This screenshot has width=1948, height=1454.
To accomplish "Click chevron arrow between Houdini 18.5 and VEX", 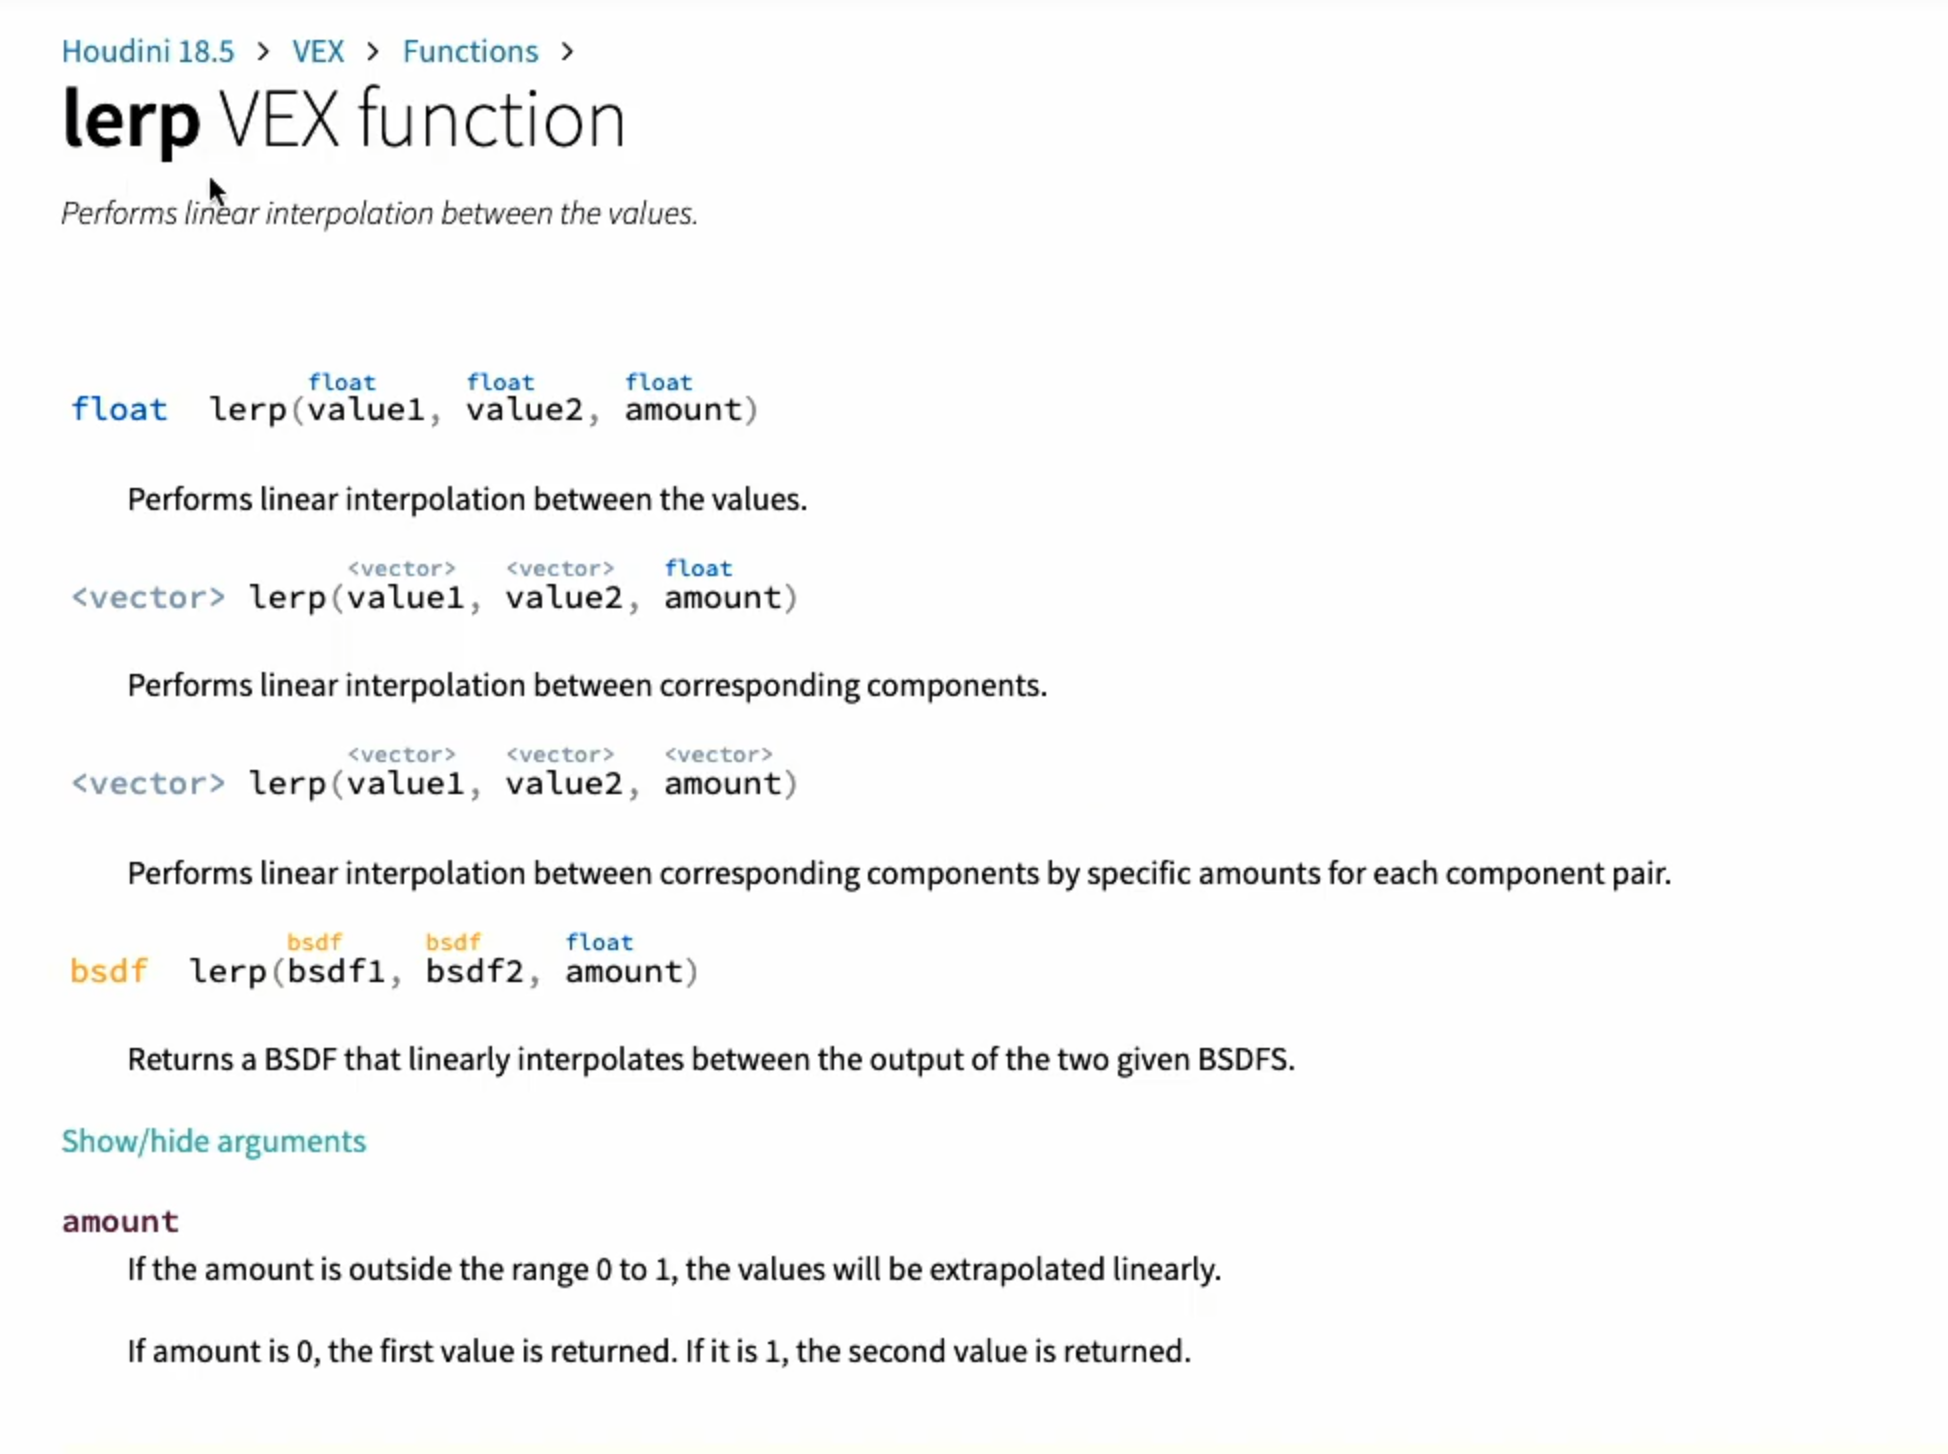I will [x=263, y=51].
